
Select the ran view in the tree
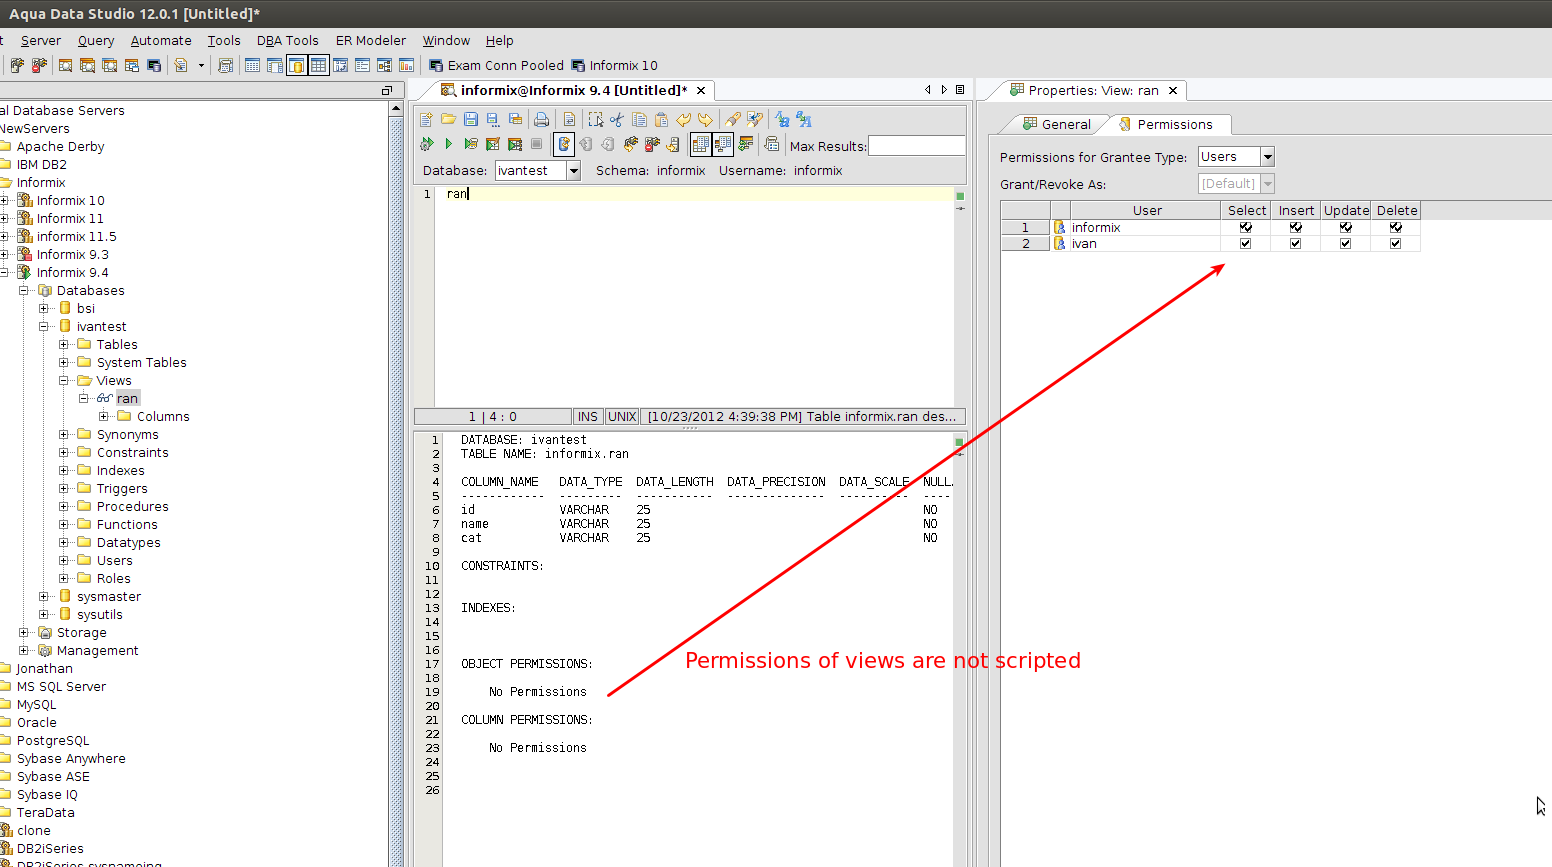click(127, 398)
